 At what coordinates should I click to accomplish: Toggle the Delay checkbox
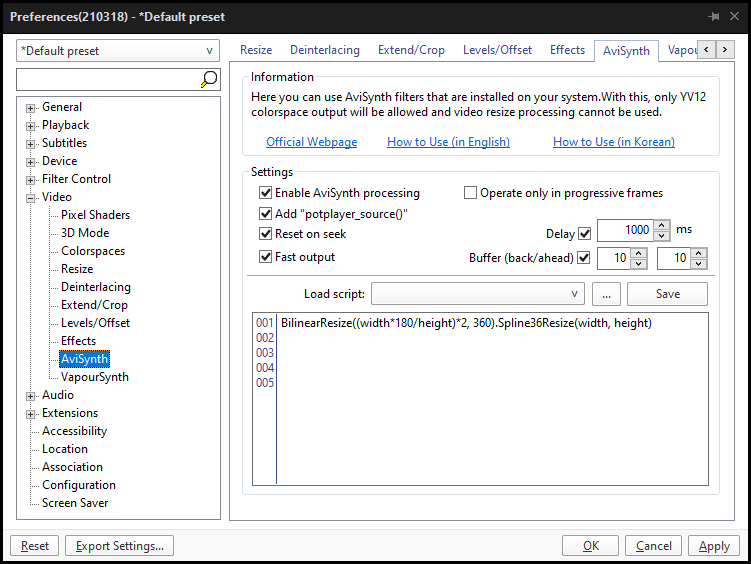(584, 234)
